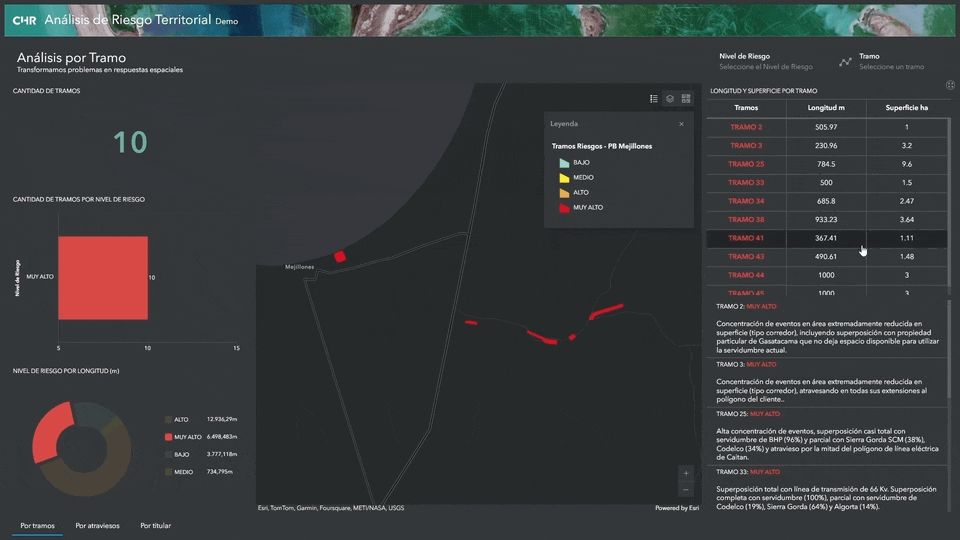960x540 pixels.
Task: Switch to the Por titular tab
Action: coord(155,525)
